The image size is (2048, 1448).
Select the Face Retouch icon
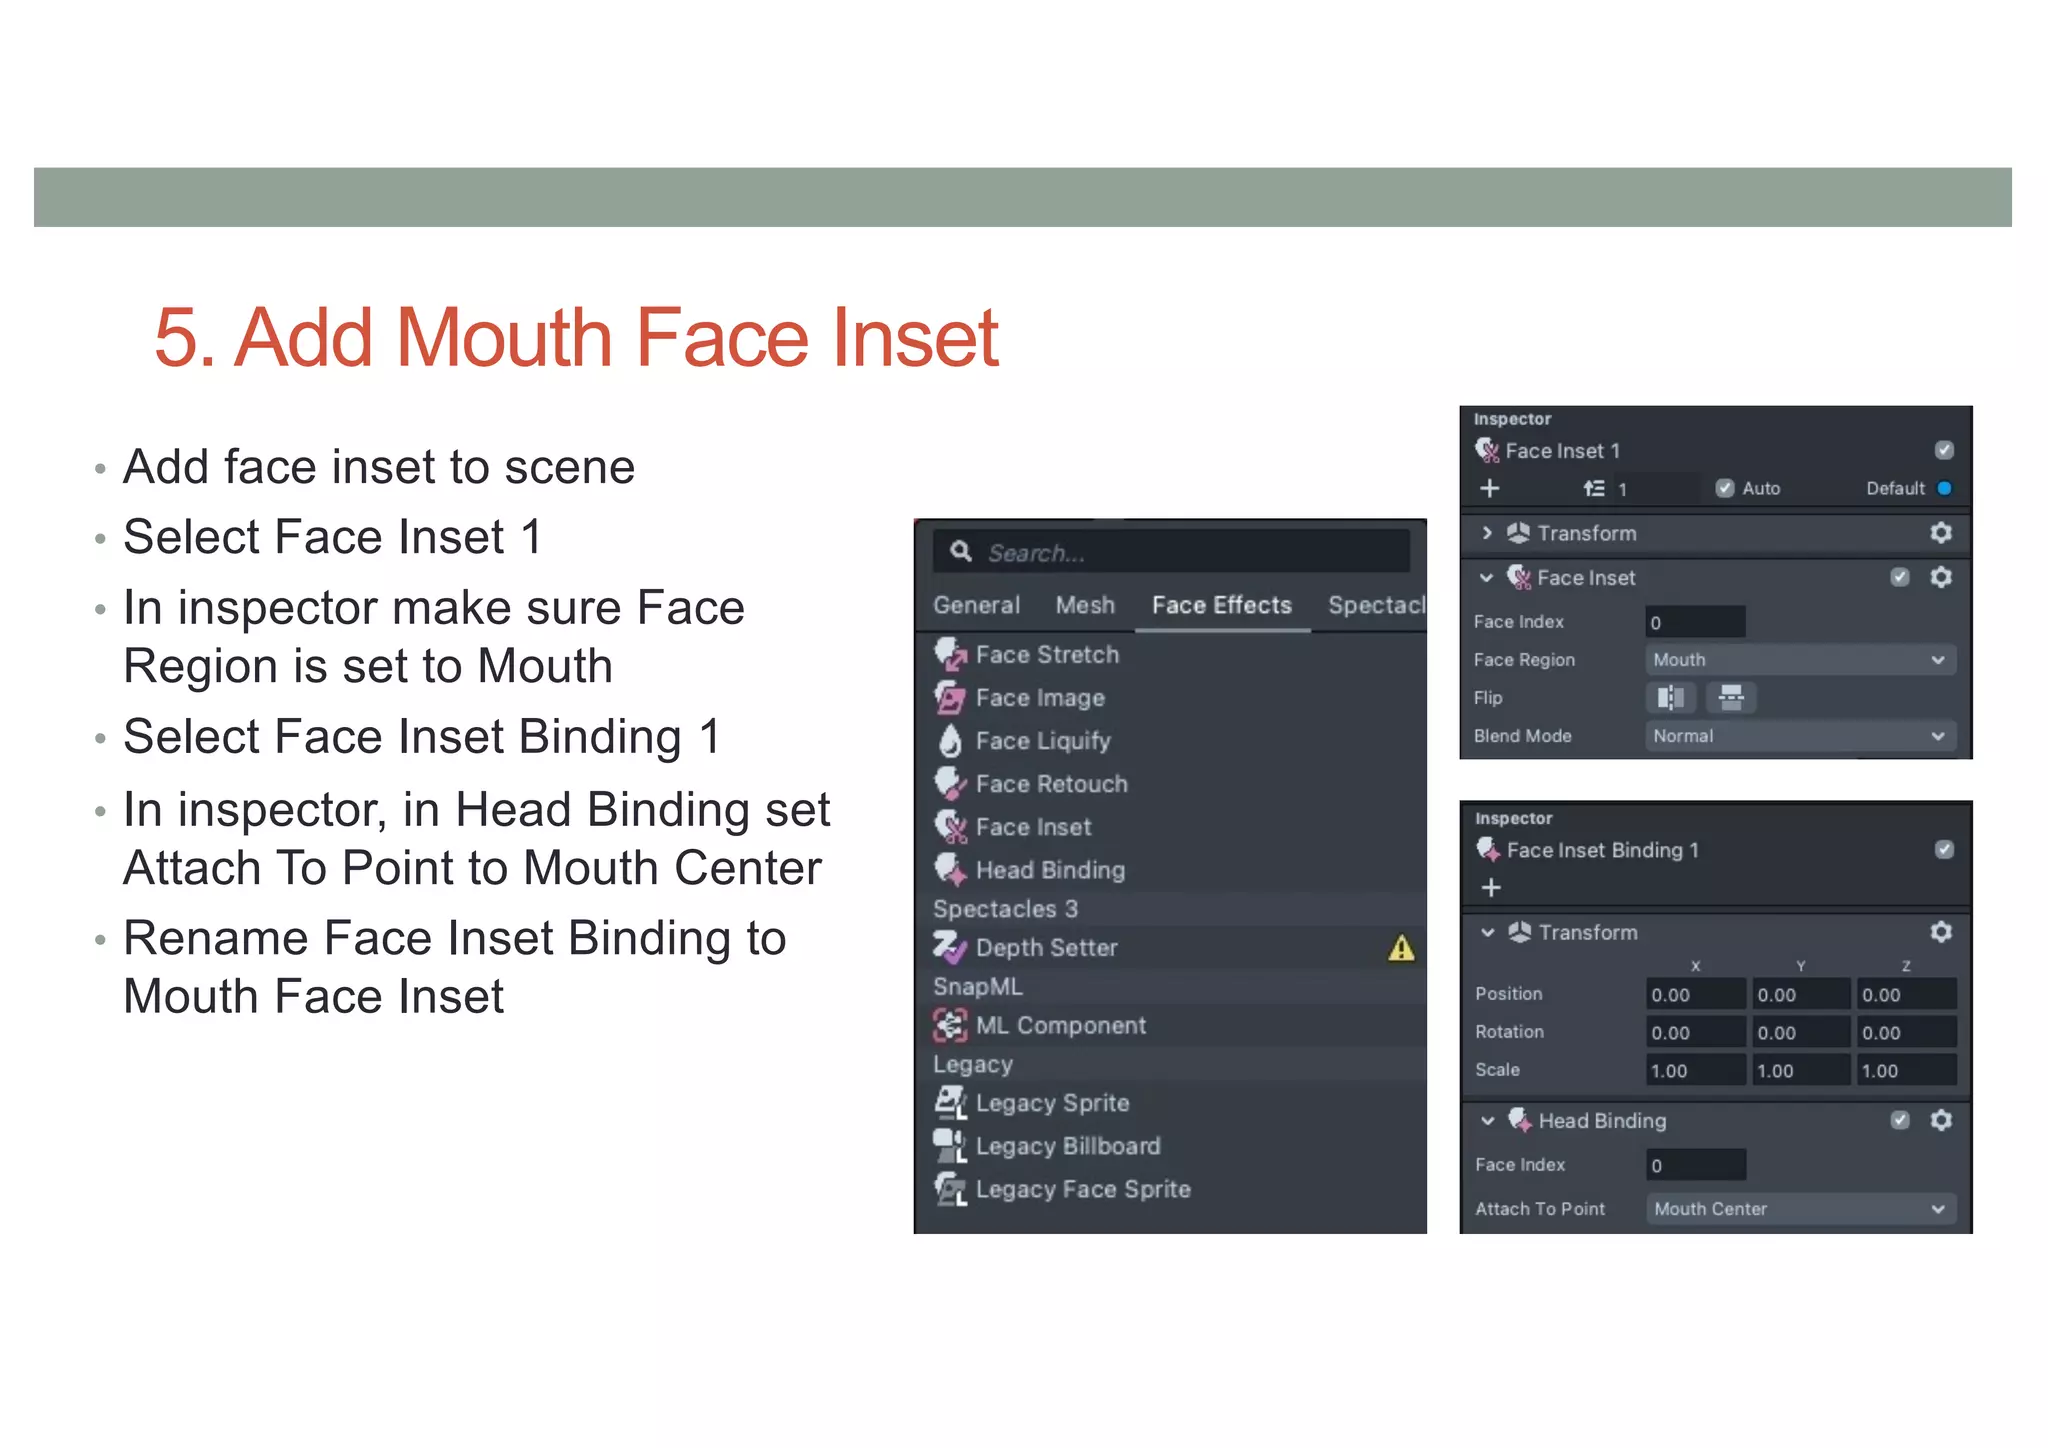click(950, 783)
